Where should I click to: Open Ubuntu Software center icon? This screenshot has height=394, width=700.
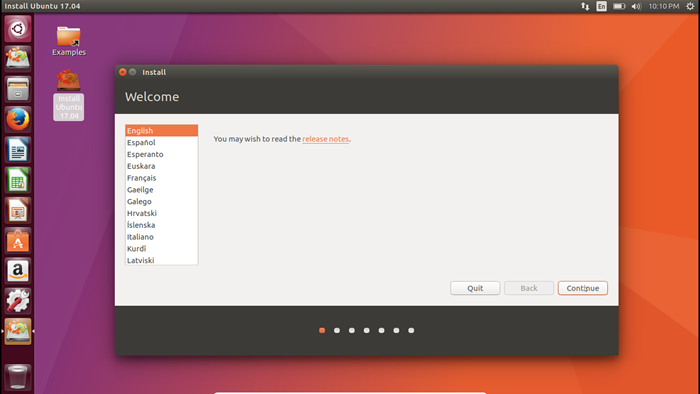click(18, 241)
